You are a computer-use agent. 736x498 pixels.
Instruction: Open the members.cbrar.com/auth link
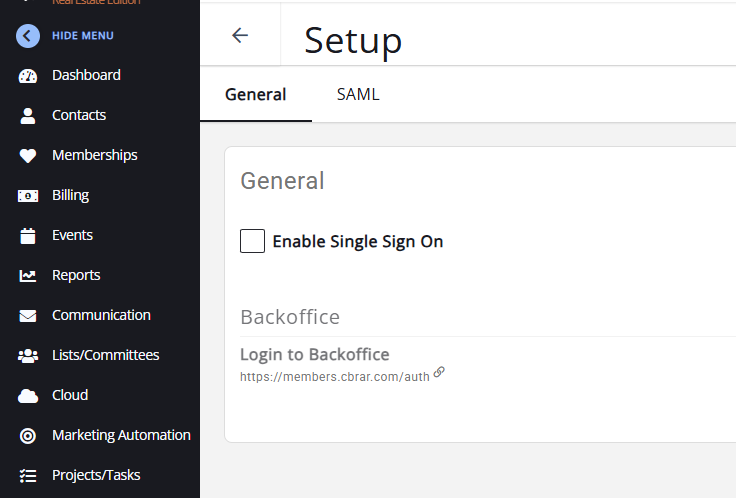335,377
